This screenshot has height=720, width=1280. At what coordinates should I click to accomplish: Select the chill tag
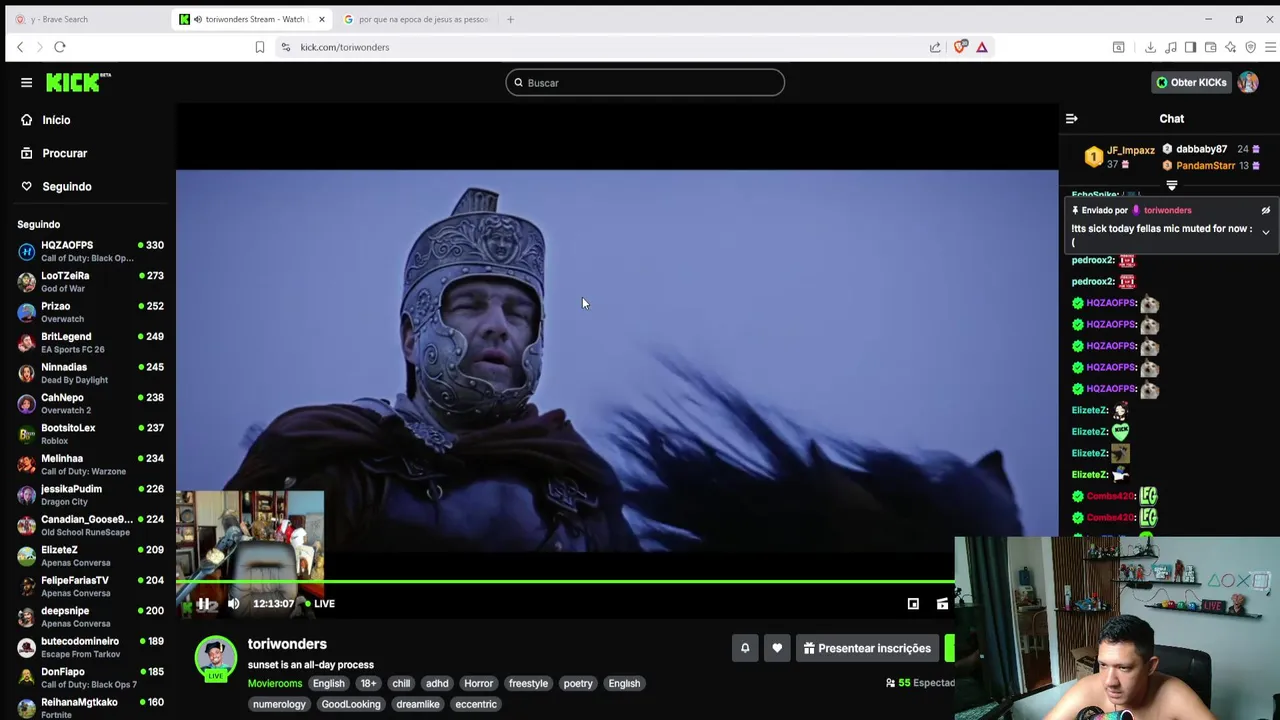point(401,684)
